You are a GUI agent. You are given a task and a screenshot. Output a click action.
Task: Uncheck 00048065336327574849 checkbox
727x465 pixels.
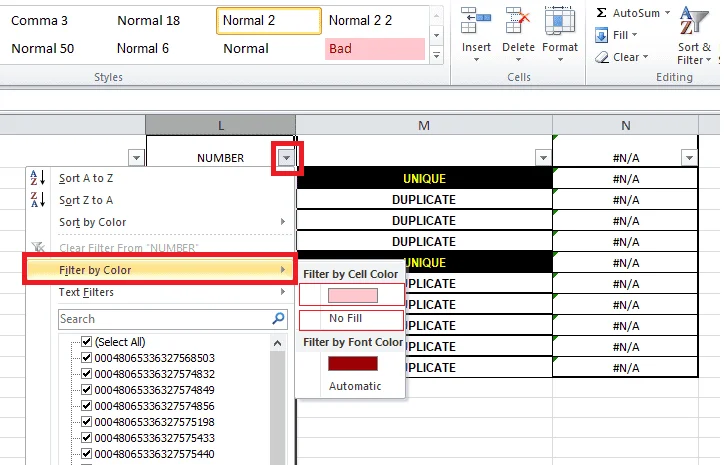coord(86,389)
